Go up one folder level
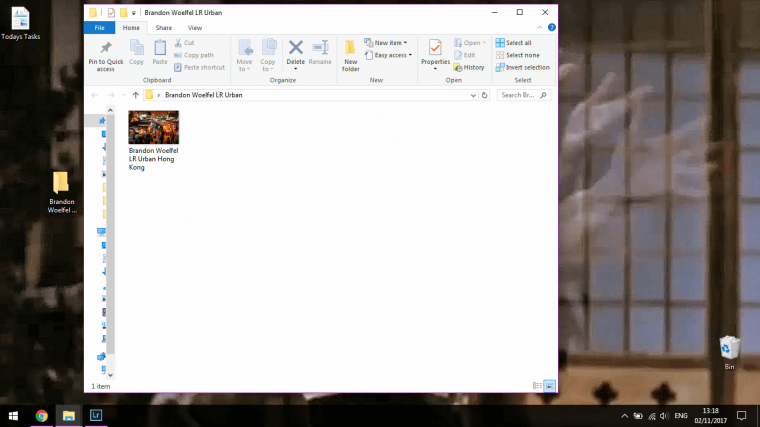The image size is (760, 427). (x=136, y=95)
